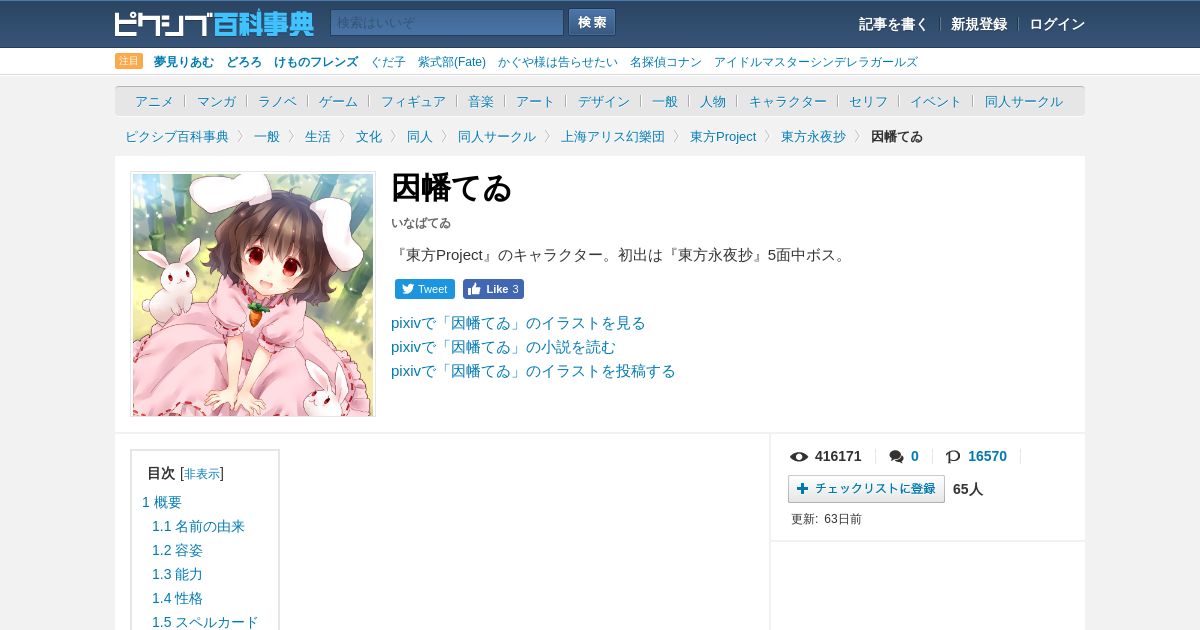Go to breadcrumb 東方Project

[723, 136]
